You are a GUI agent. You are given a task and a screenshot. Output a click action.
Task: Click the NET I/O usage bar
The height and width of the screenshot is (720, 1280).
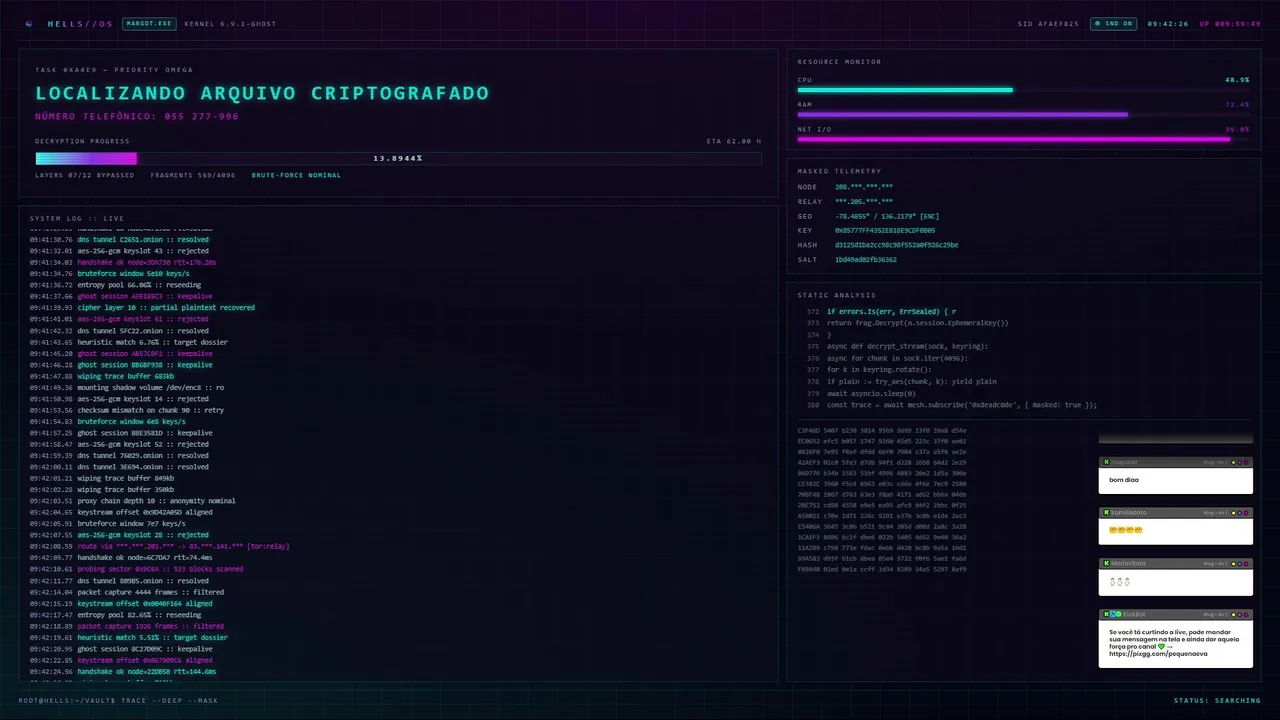(x=1023, y=140)
